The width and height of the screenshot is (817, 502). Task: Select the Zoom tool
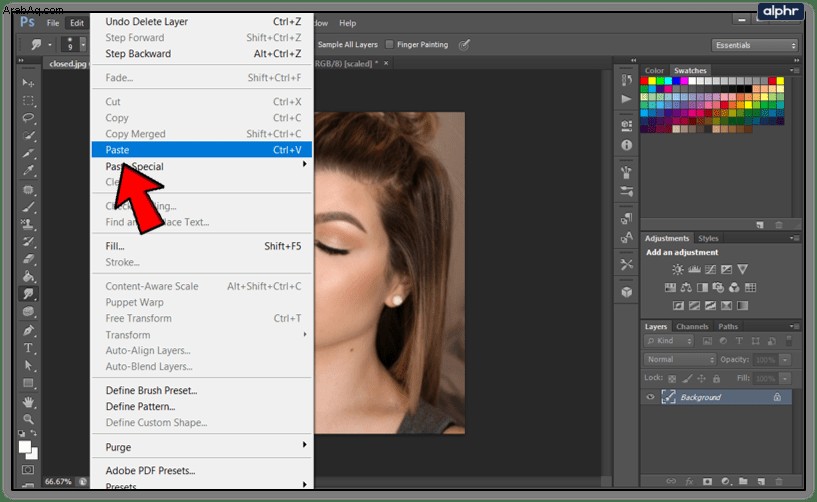point(28,419)
